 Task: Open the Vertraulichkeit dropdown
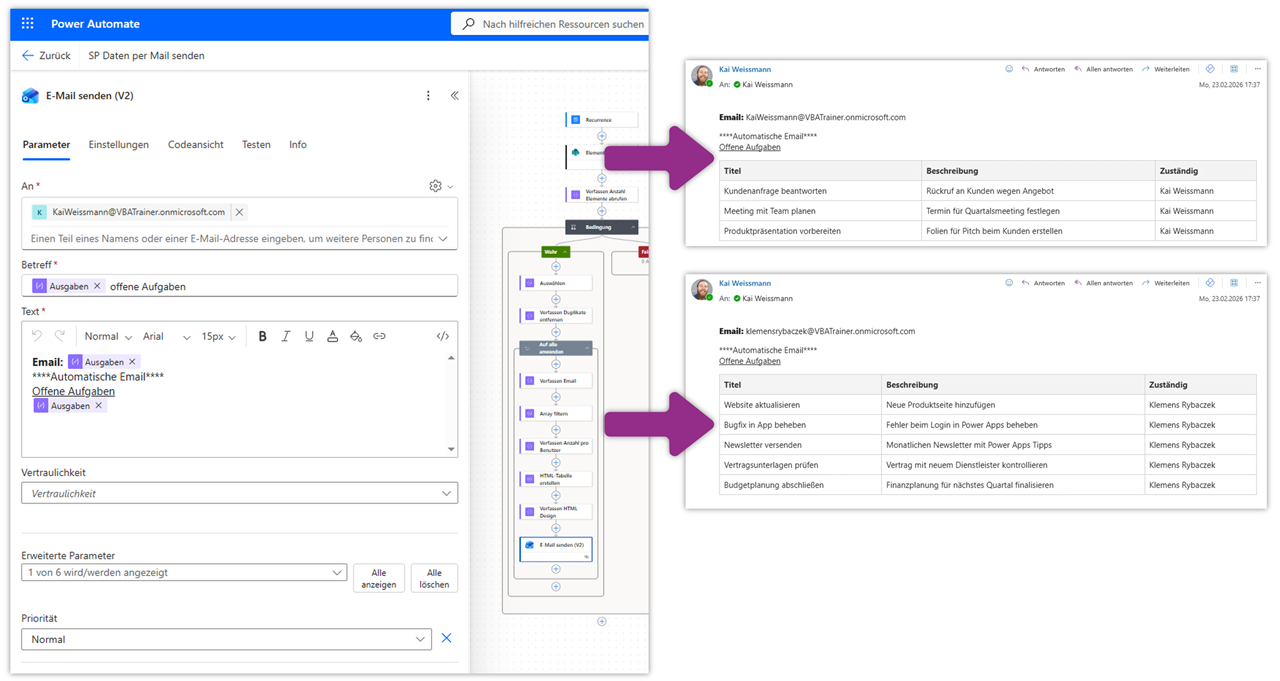click(x=239, y=493)
